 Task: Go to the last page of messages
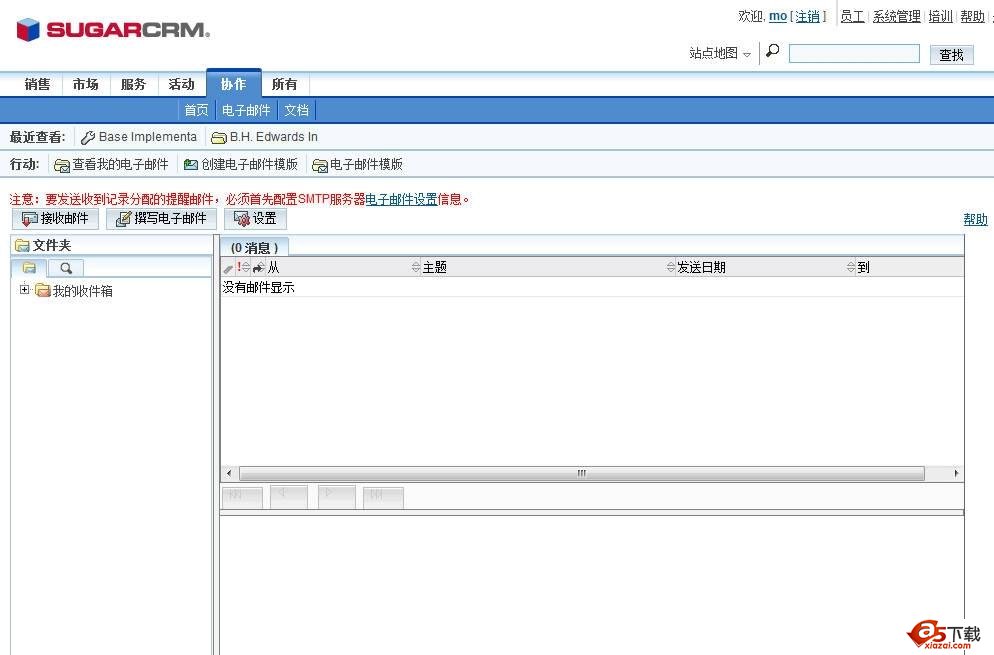[x=383, y=498]
